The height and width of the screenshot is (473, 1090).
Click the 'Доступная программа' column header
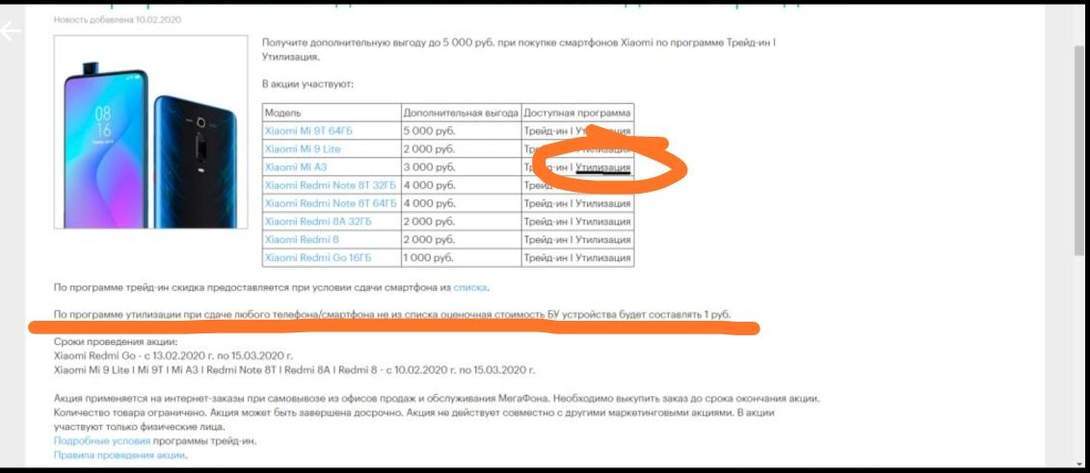point(577,113)
